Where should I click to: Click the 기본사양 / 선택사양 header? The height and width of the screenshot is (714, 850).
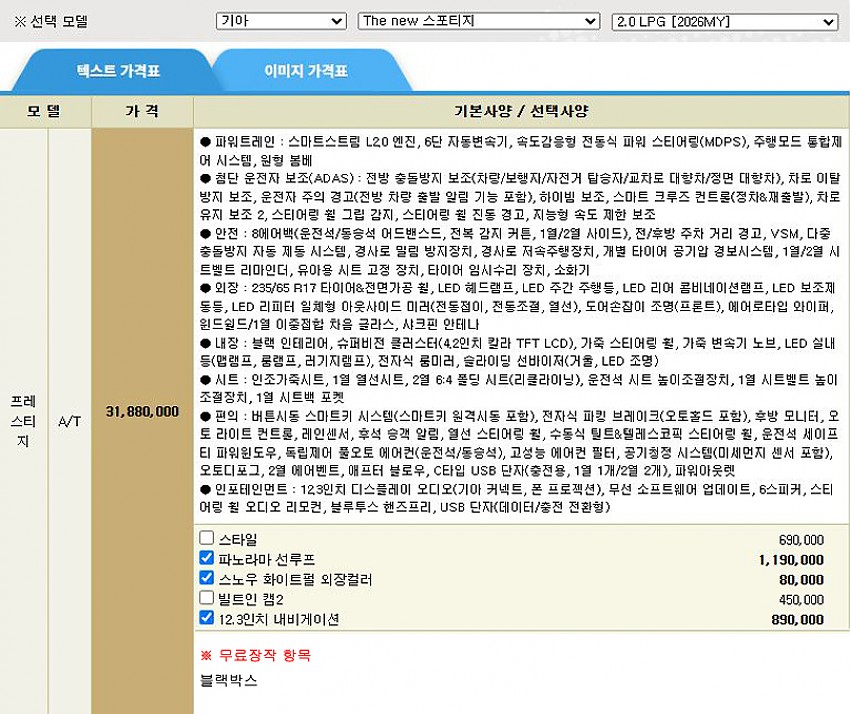point(521,111)
